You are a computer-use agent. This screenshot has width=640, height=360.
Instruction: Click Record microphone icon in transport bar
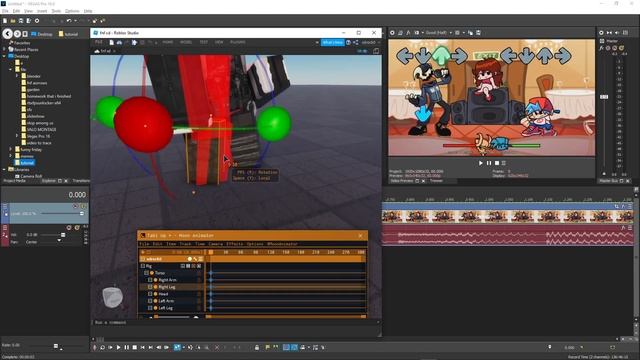pyautogui.click(x=95, y=347)
